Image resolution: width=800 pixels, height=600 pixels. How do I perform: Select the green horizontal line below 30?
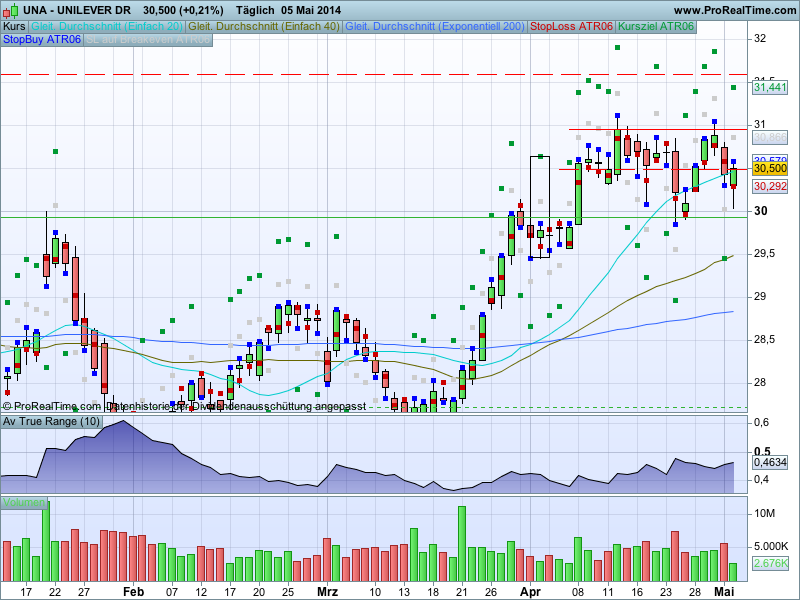pos(373,217)
